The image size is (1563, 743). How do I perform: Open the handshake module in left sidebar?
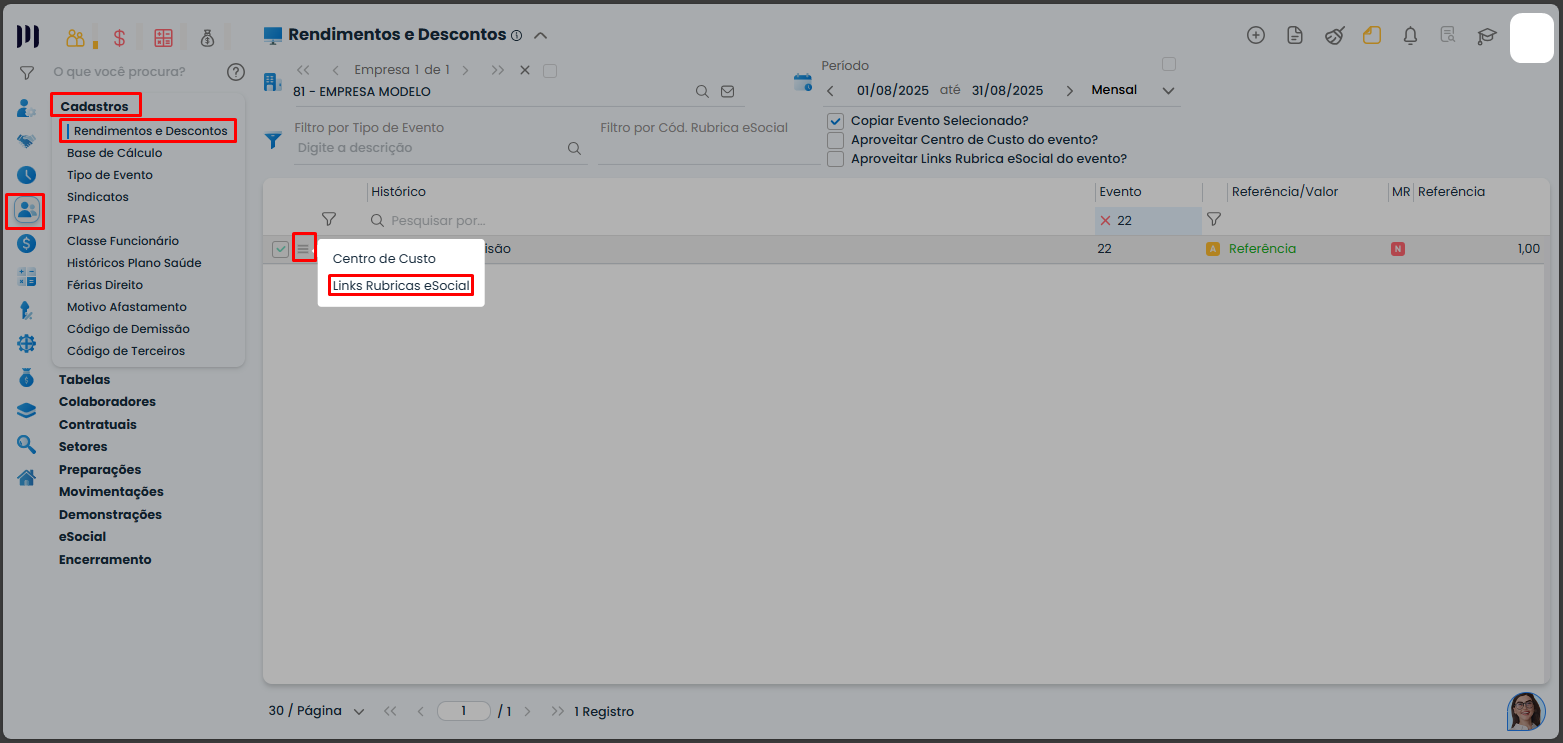26,141
